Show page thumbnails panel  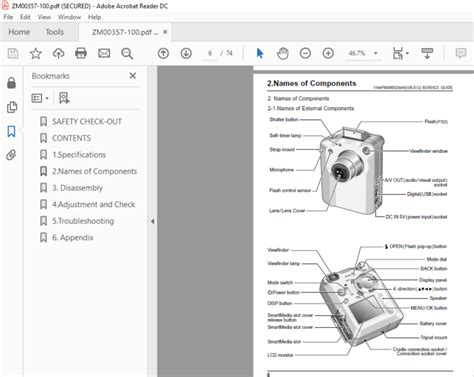pos(12,107)
